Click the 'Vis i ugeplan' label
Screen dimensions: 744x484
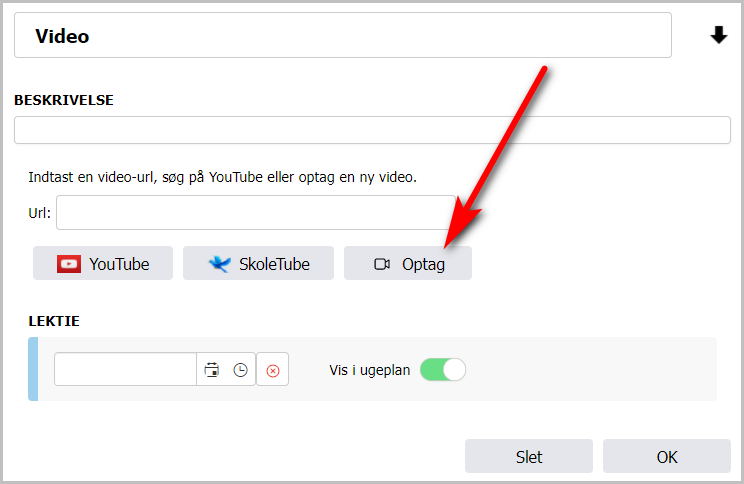point(370,370)
